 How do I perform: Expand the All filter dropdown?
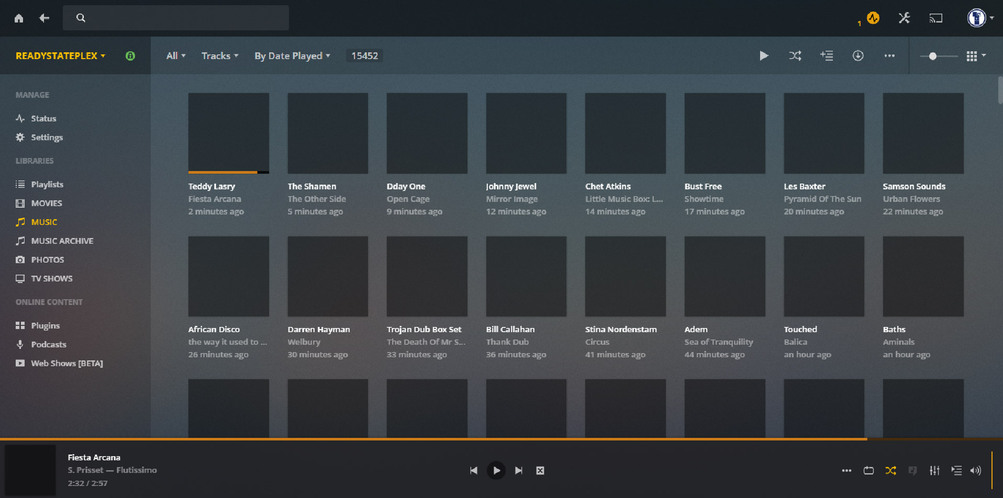pos(176,56)
